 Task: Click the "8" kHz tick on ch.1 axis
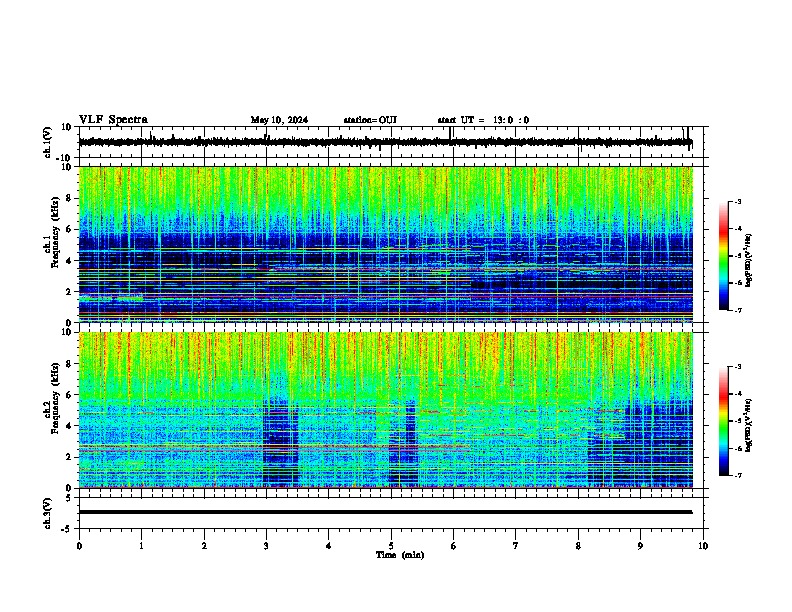(69, 198)
